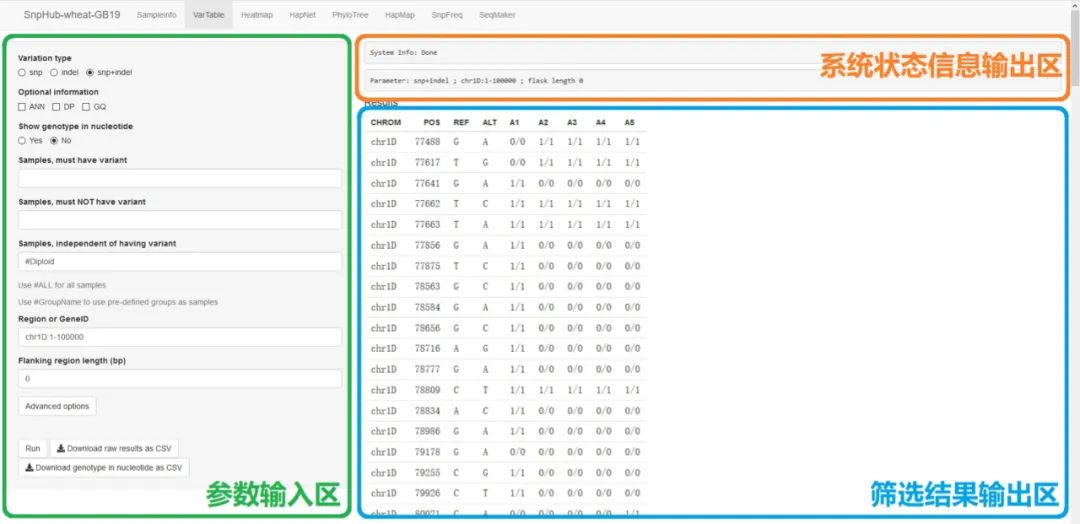1080x524 pixels.
Task: Open the HapNet tab
Action: coord(302,14)
